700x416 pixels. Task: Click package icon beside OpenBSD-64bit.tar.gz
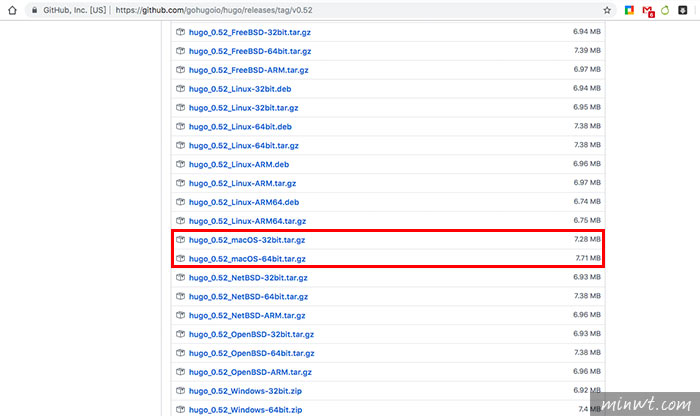(180, 353)
